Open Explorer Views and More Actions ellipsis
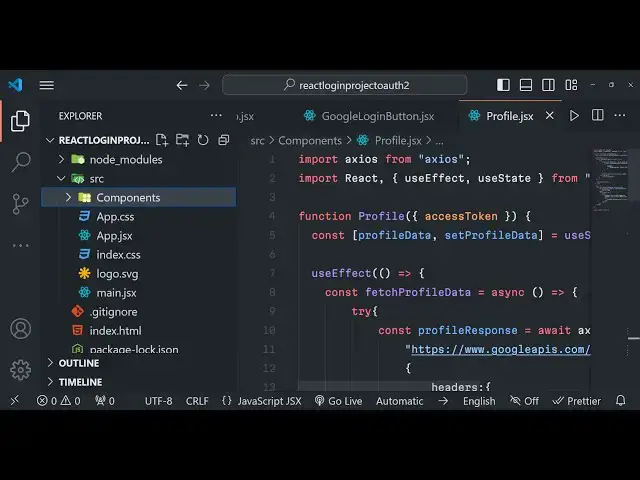Image resolution: width=640 pixels, height=480 pixels. click(x=216, y=116)
